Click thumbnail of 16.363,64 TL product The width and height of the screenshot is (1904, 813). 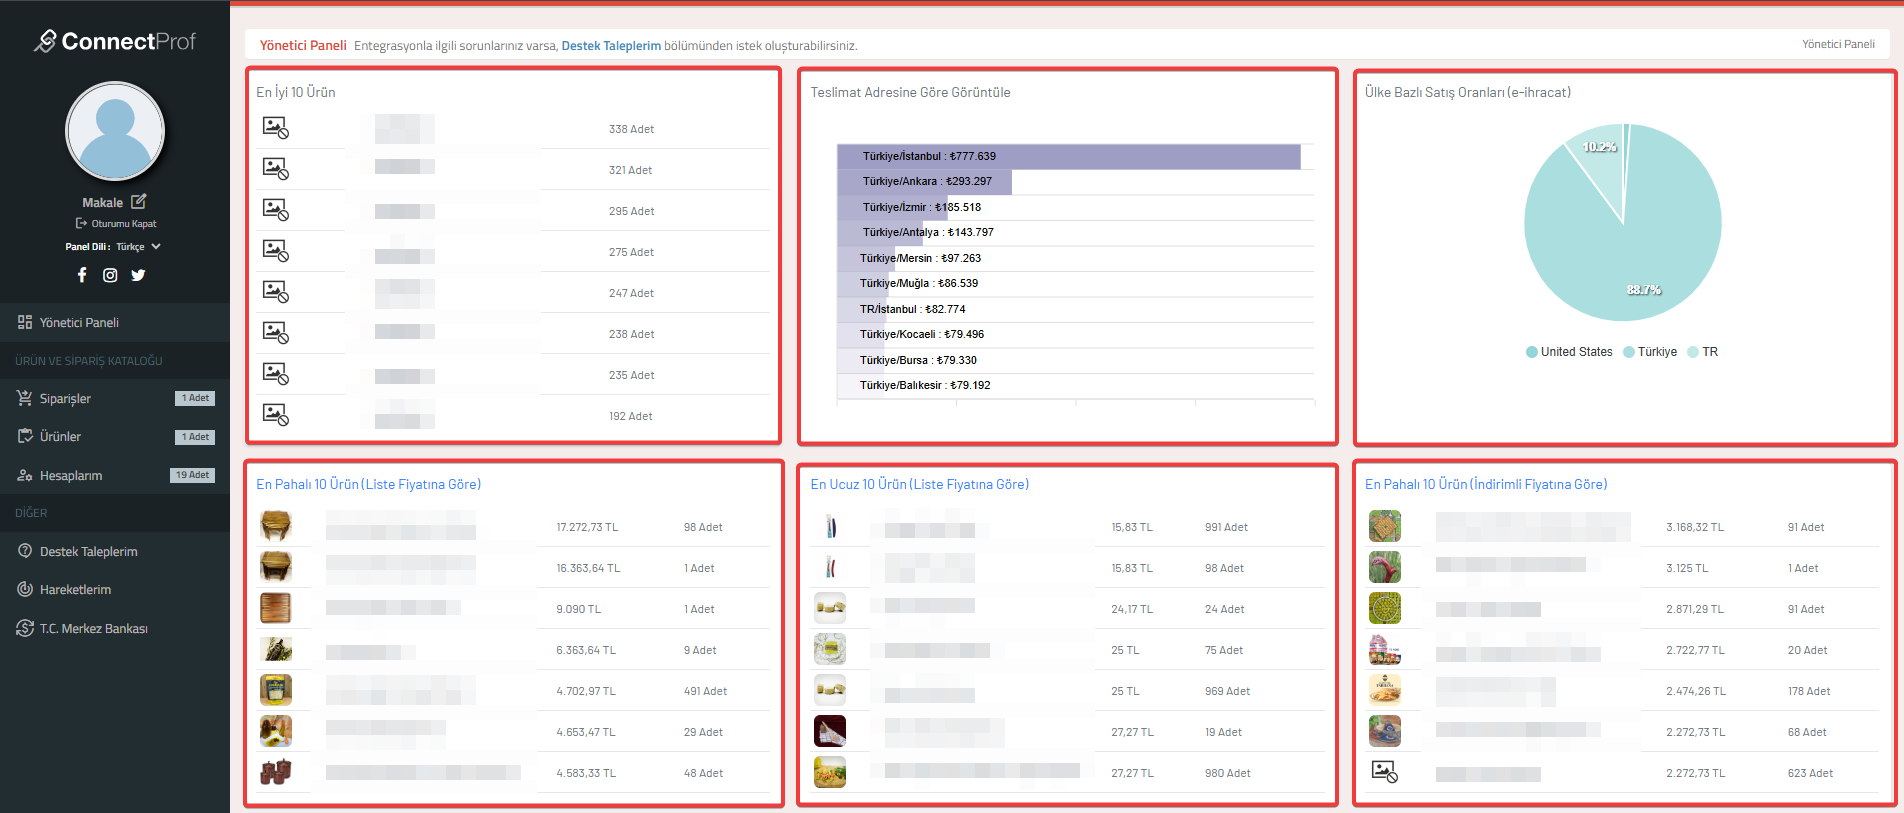pyautogui.click(x=276, y=567)
